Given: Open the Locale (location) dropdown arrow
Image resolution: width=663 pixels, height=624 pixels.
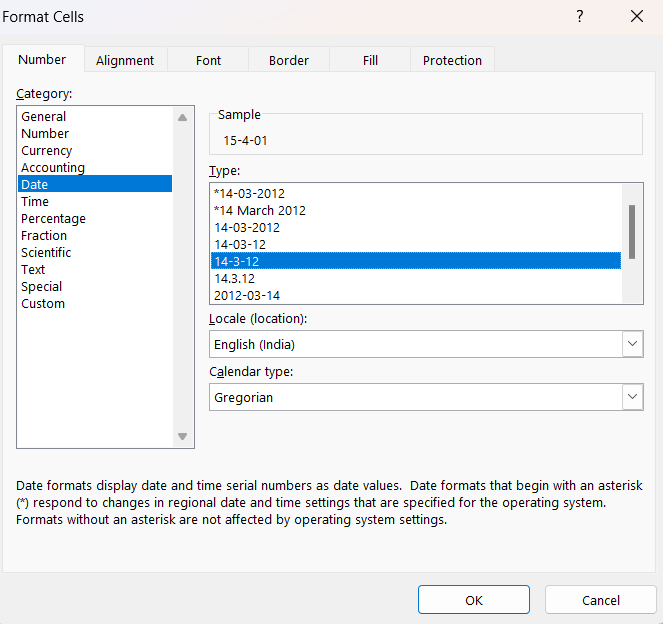Looking at the screenshot, I should 633,344.
